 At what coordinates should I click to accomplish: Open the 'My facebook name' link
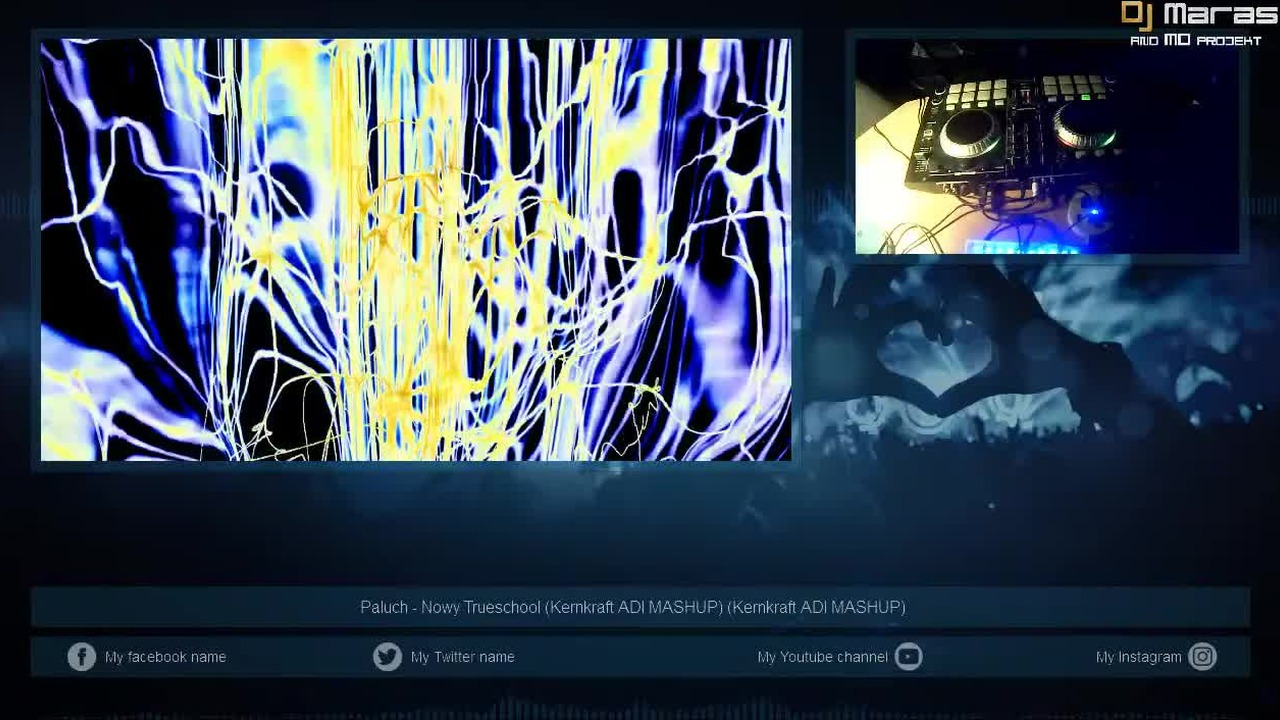click(165, 657)
